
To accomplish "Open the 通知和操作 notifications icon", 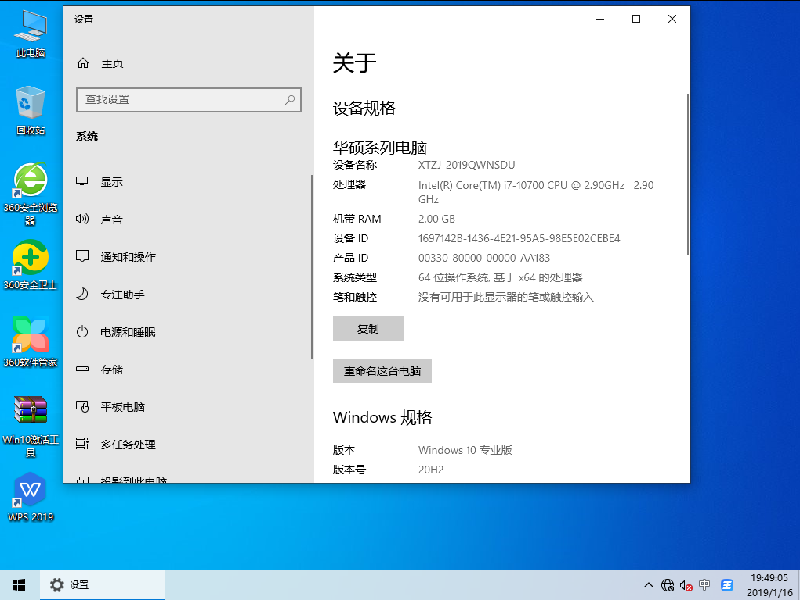I will pyautogui.click(x=82, y=256).
